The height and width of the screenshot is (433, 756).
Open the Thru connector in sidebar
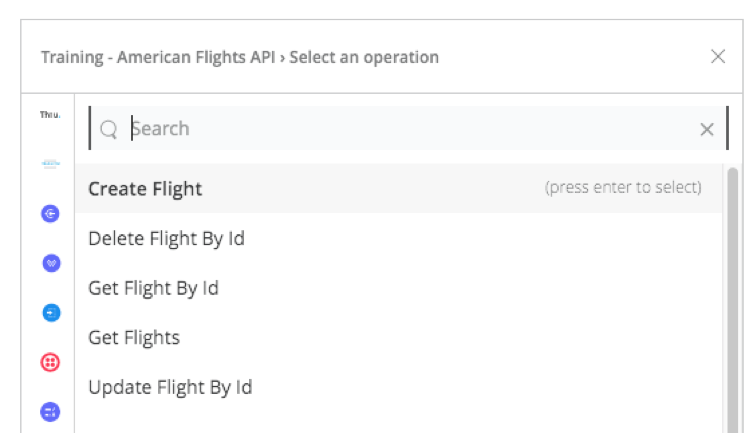coord(50,115)
